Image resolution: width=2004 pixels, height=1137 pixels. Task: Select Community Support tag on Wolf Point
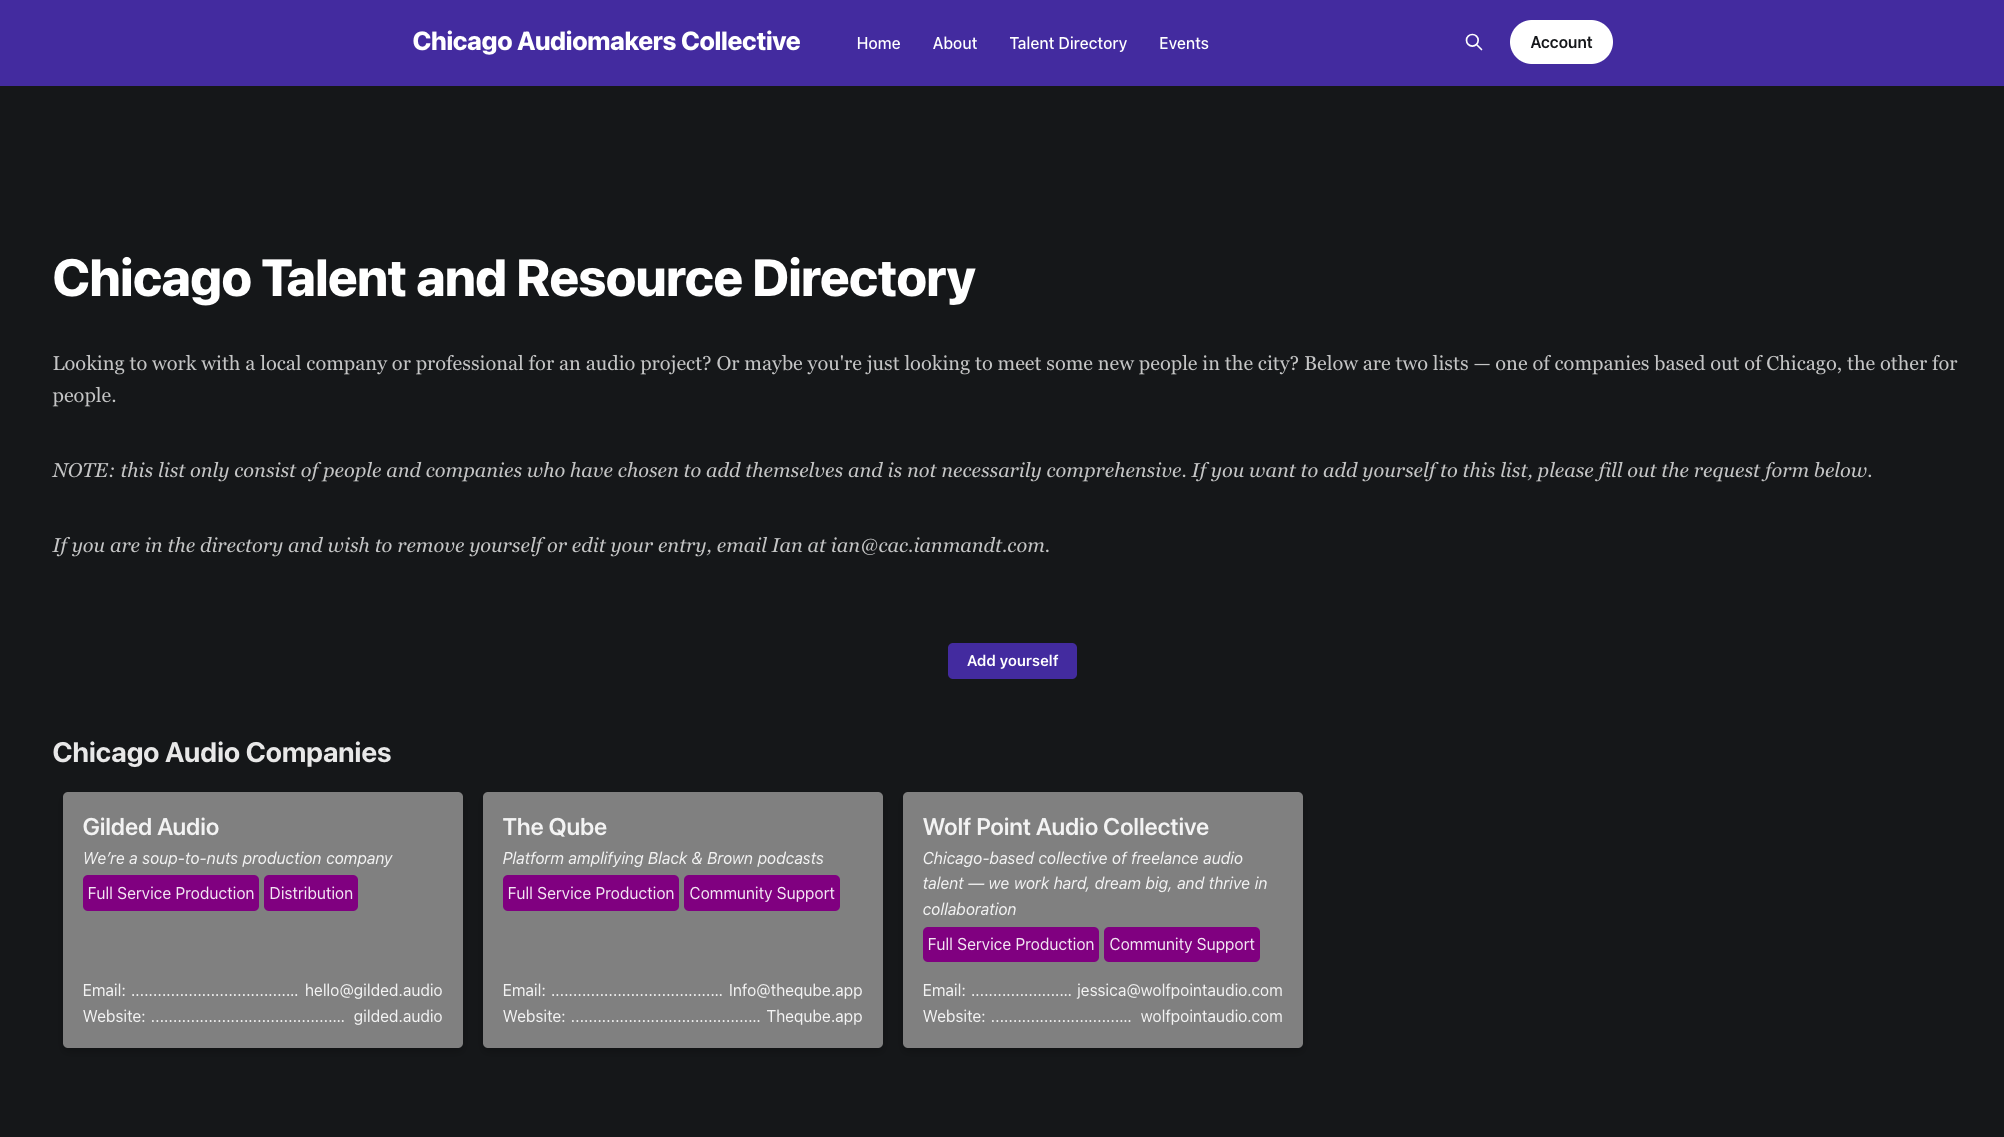[1182, 944]
